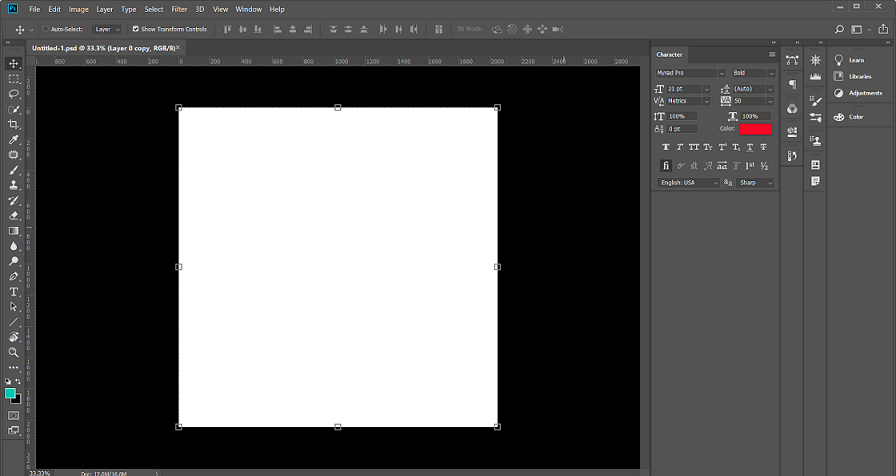Viewport: 896px width, 476px height.
Task: Open the Sharp anti-aliasing dropdown
Action: [755, 183]
